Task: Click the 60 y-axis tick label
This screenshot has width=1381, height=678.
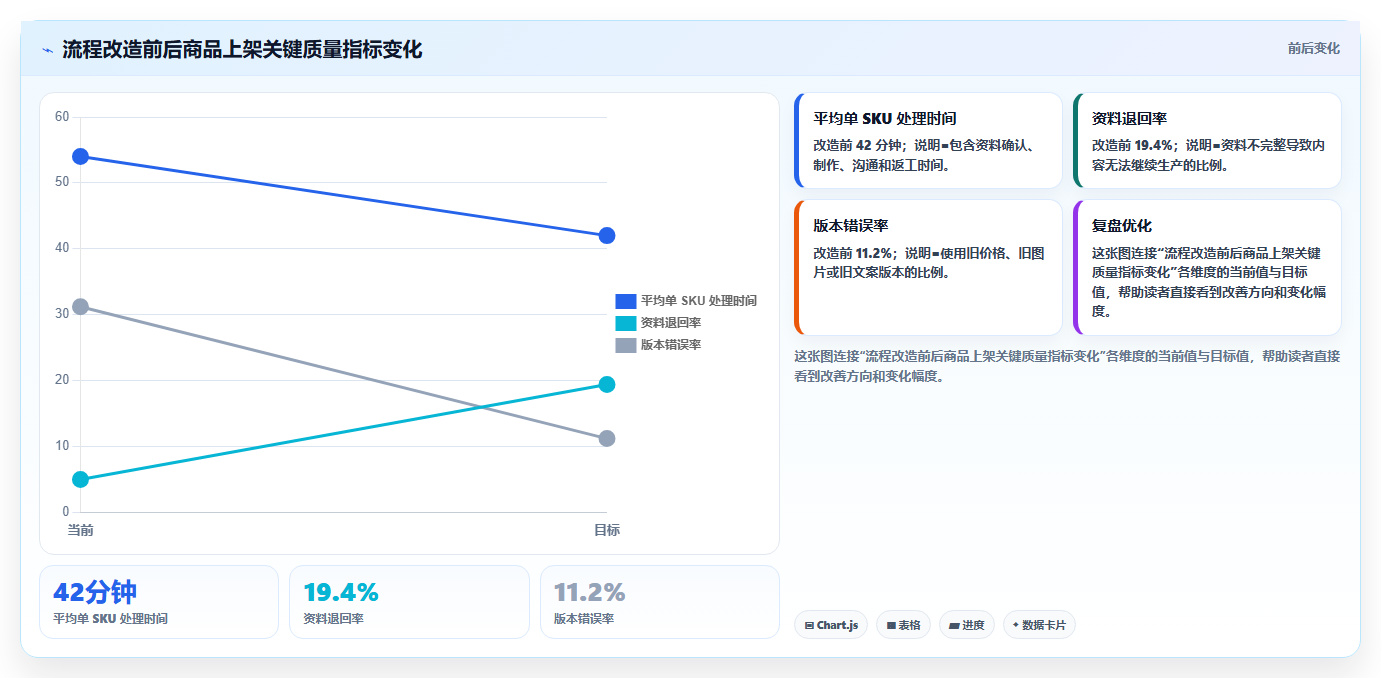Action: [x=62, y=117]
